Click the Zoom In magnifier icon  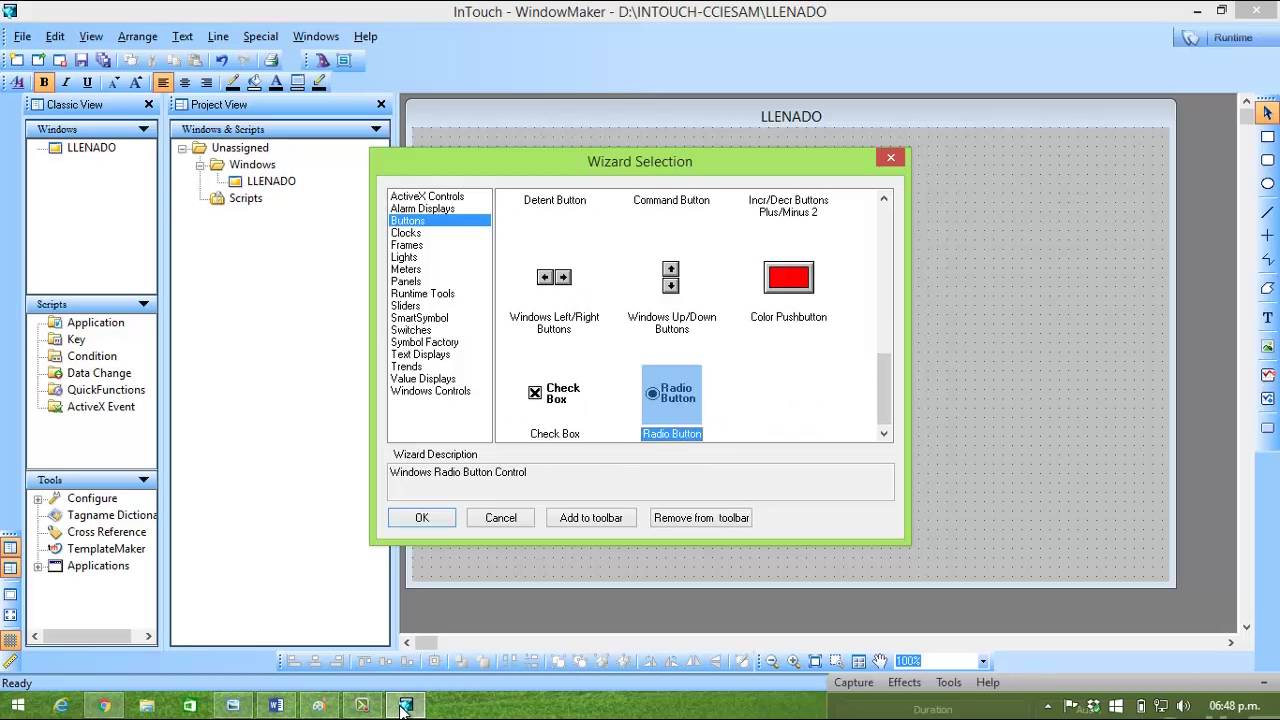793,661
